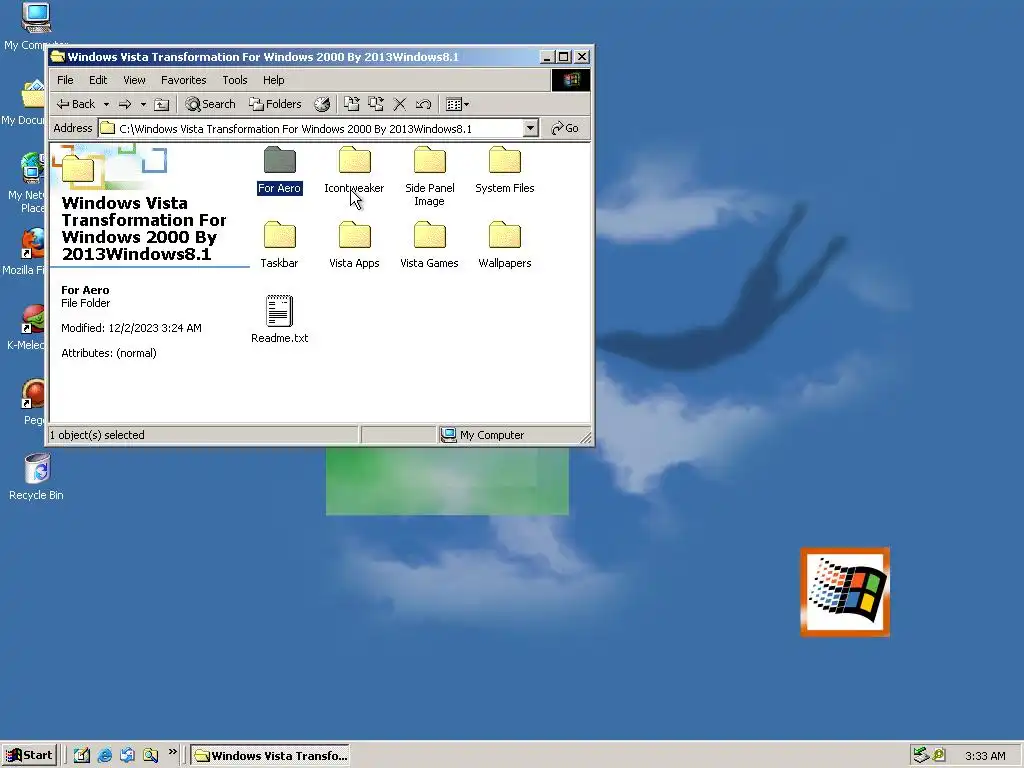This screenshot has height=768, width=1024.
Task: Select the For Aero folder
Action: (x=280, y=170)
